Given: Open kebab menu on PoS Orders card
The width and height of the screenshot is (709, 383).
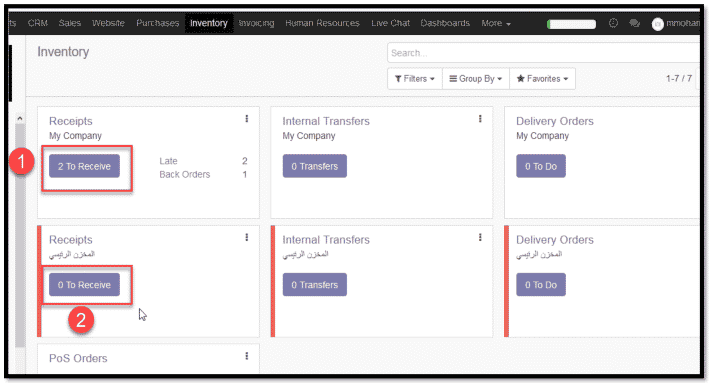Looking at the screenshot, I should point(246,356).
